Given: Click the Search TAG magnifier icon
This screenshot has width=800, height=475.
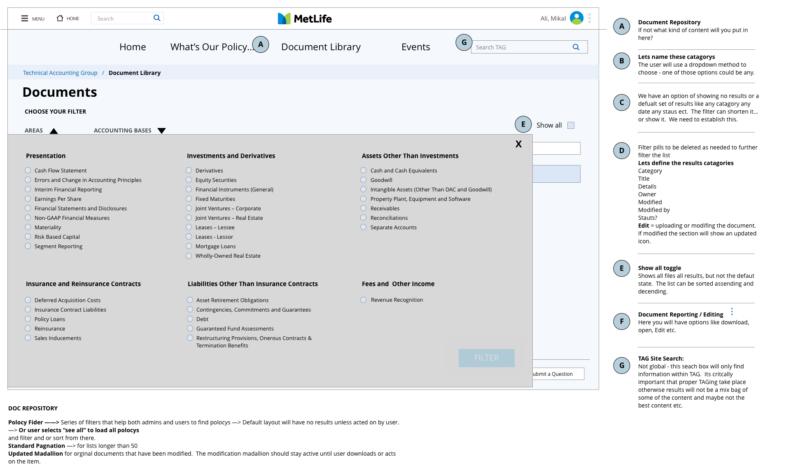Looking at the screenshot, I should coord(576,47).
